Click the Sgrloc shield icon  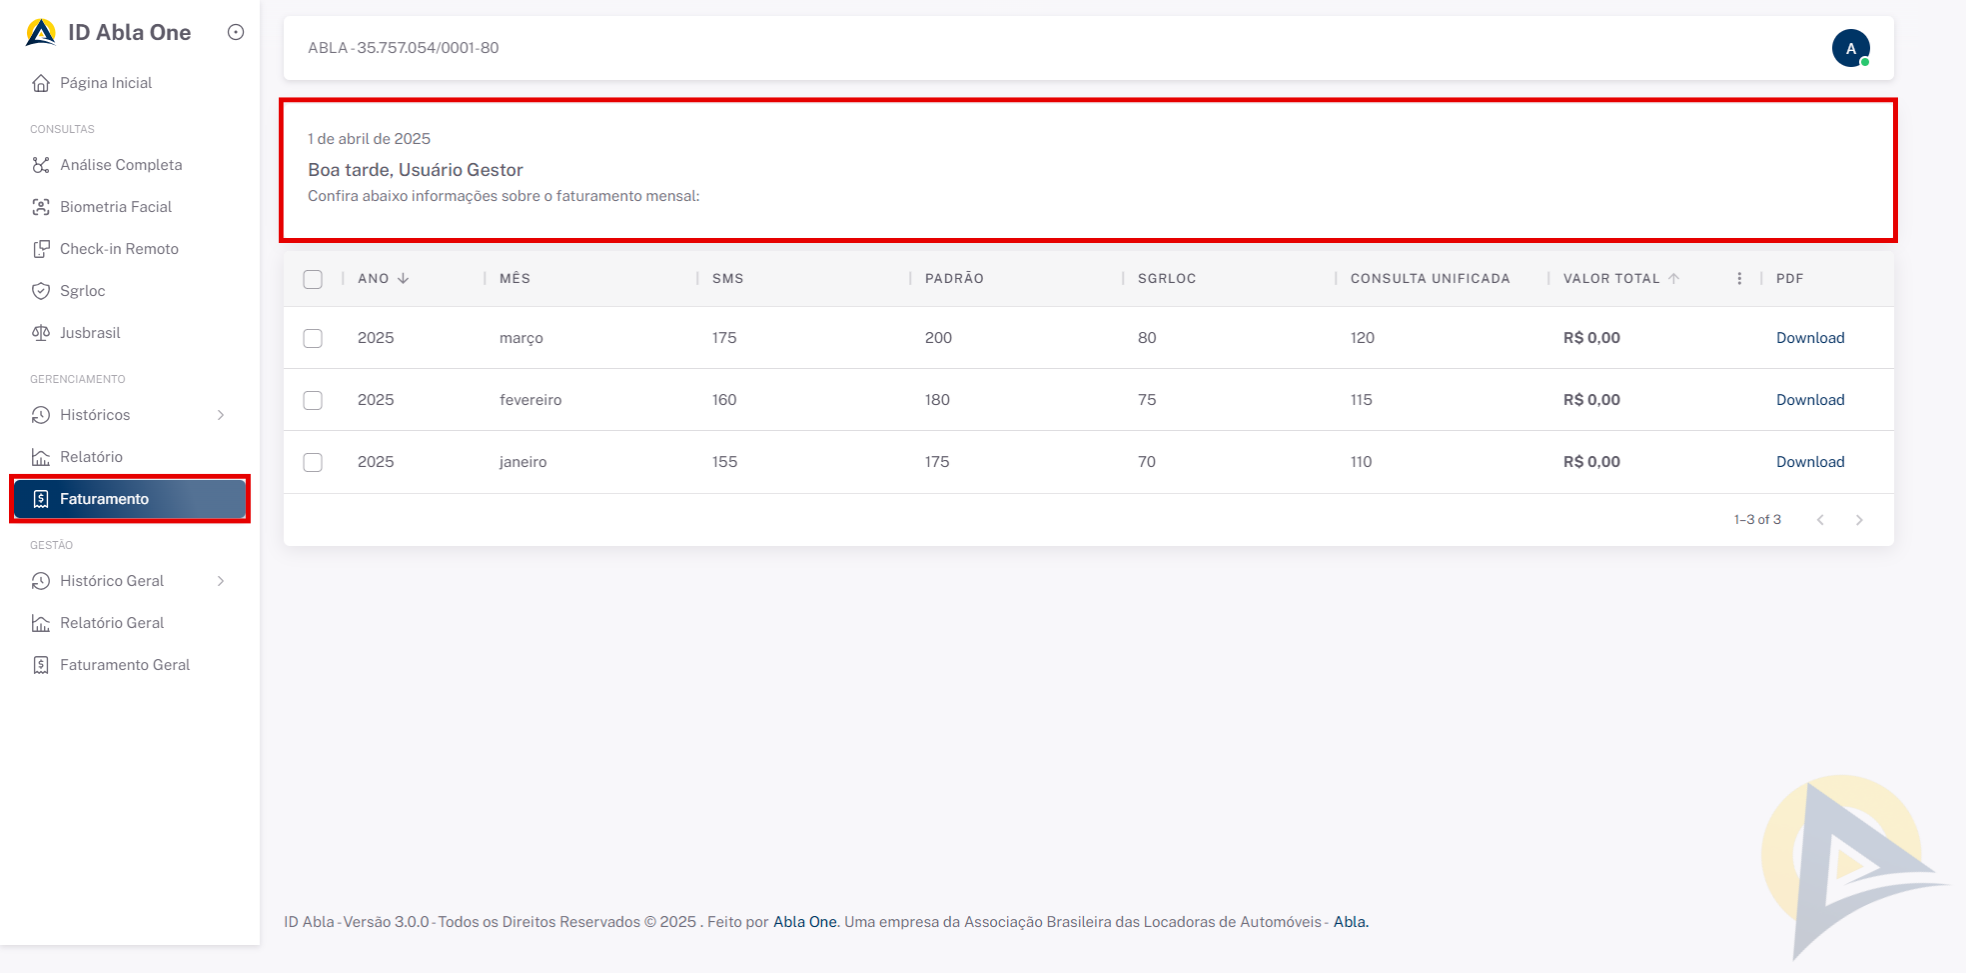(41, 291)
